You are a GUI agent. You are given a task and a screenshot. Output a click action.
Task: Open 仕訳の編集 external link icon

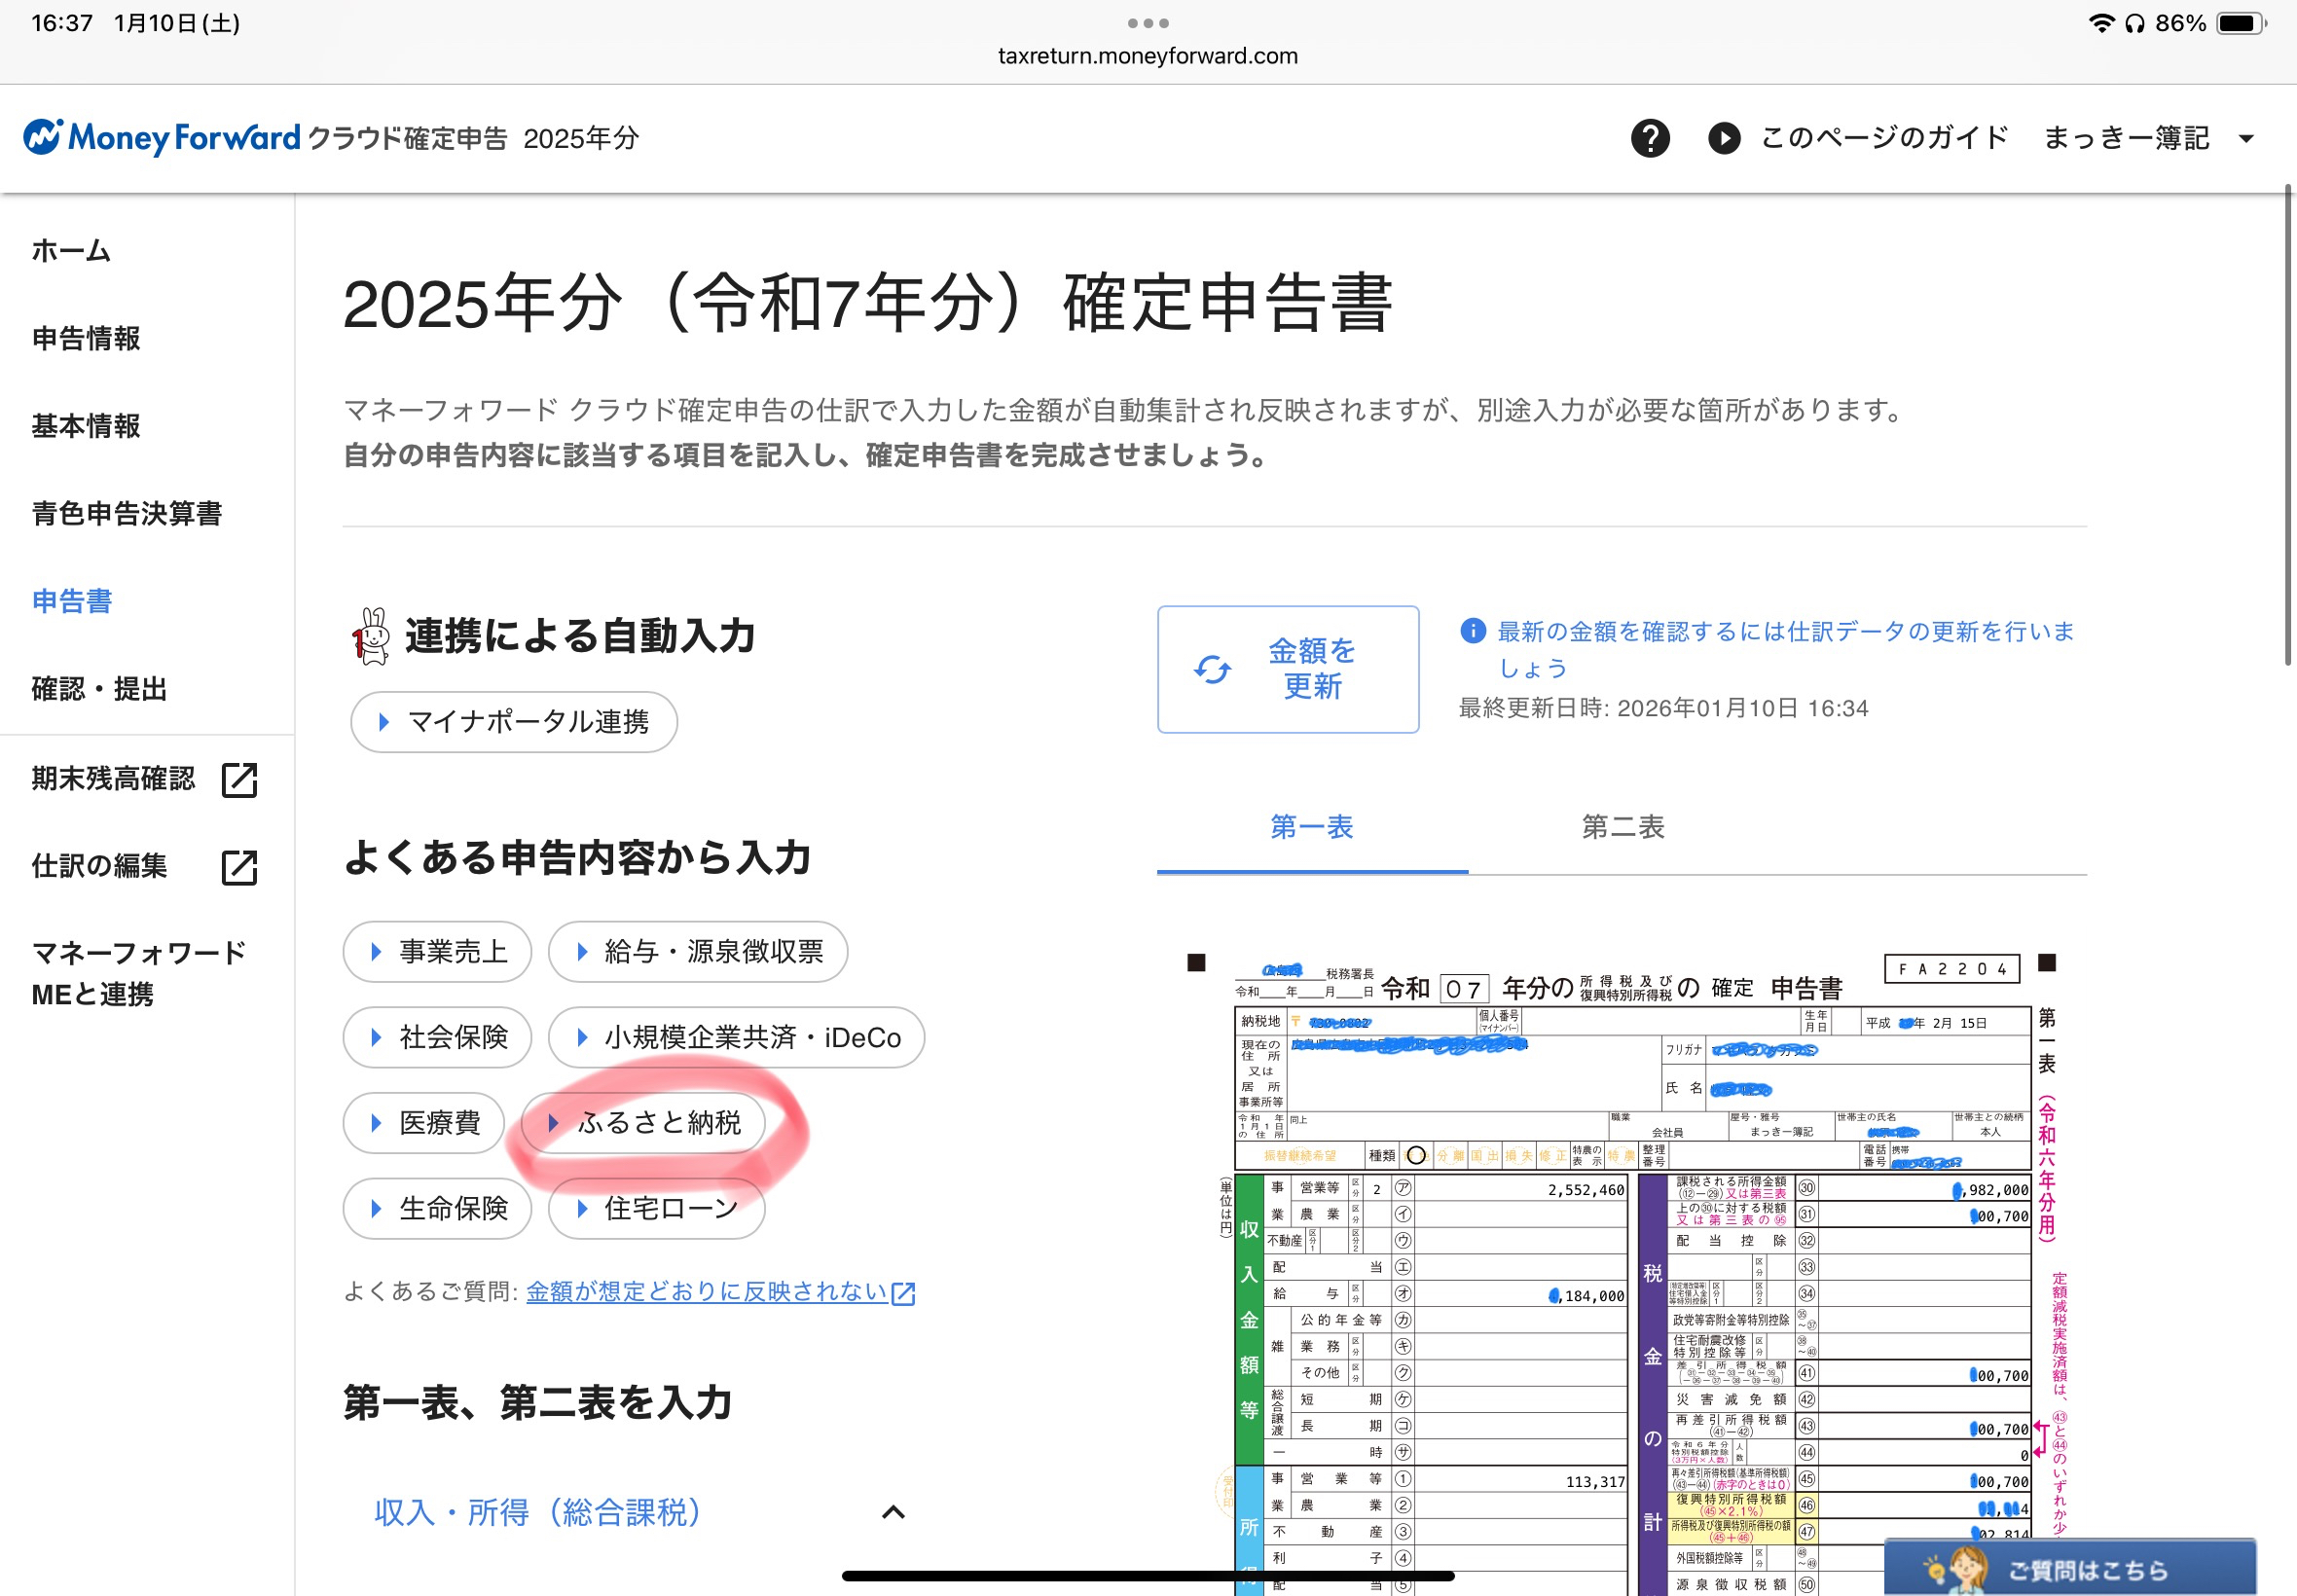239,867
